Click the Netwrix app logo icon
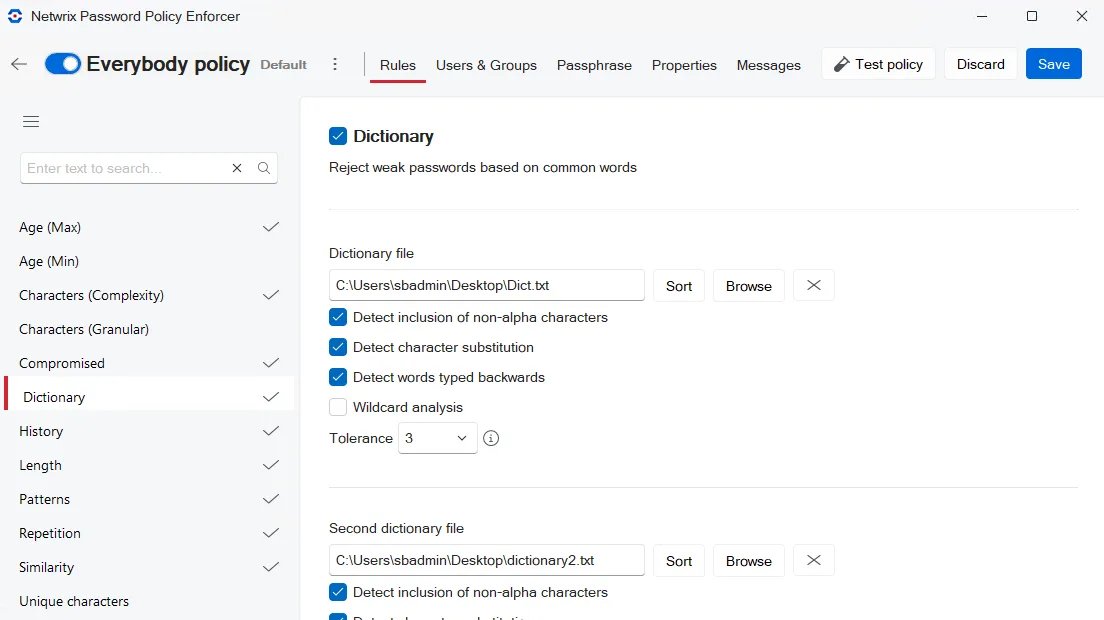The width and height of the screenshot is (1104, 620). (x=15, y=16)
